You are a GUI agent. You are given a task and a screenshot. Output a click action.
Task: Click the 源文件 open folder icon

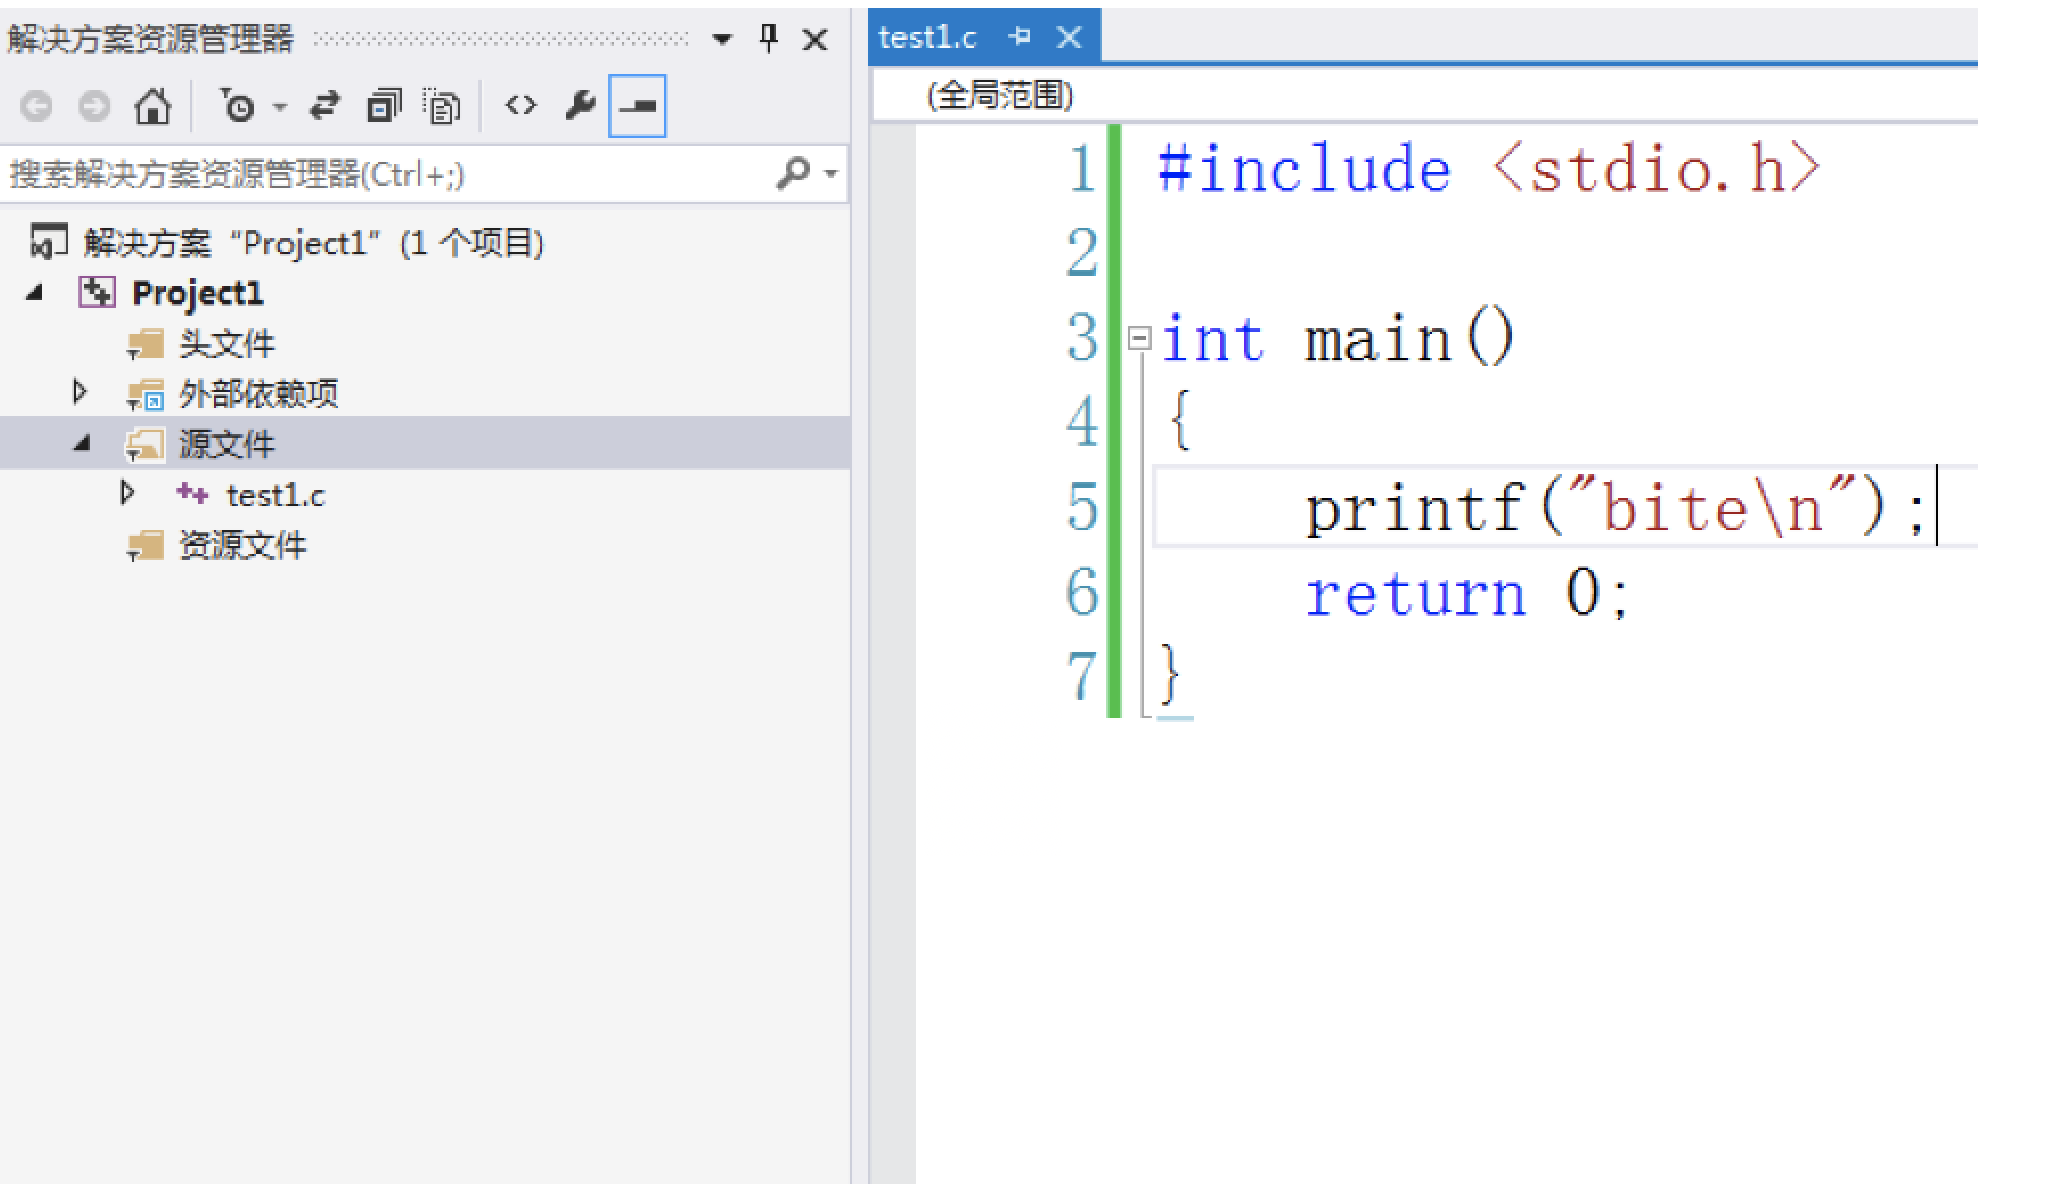146,445
